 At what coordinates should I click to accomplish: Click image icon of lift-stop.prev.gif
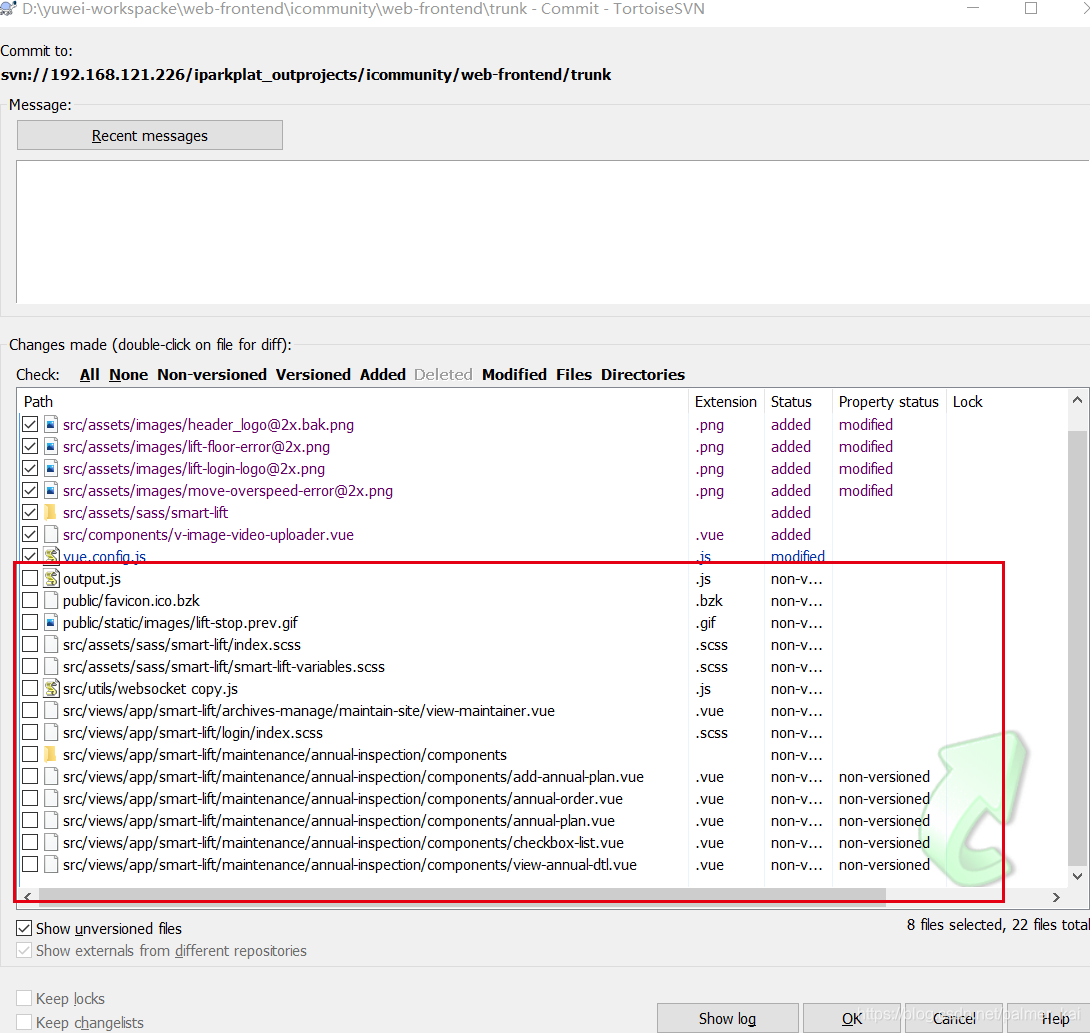51,623
